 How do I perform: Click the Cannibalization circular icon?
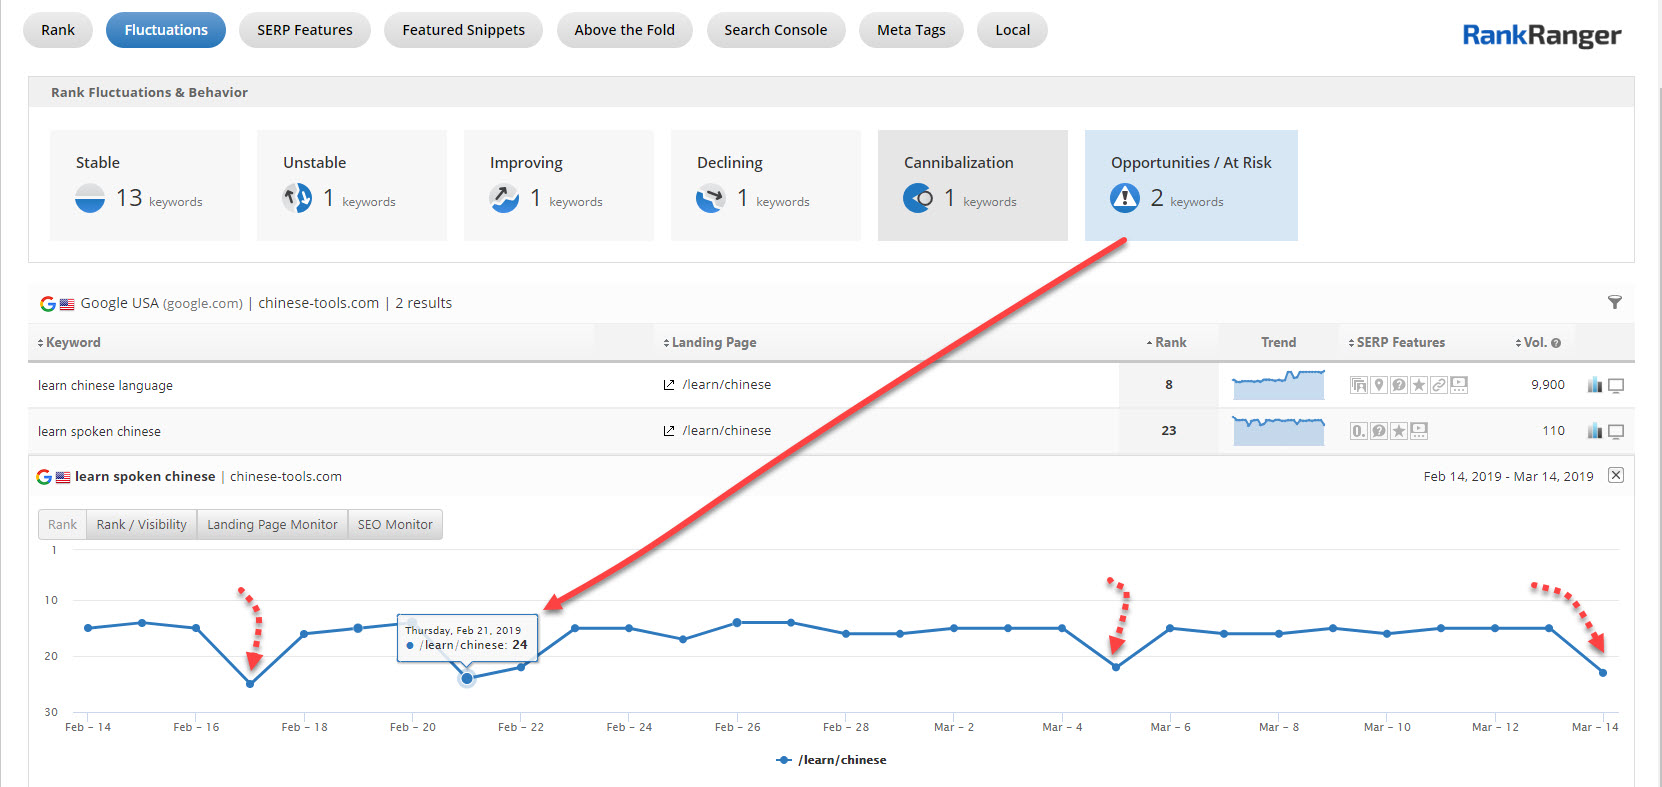(x=918, y=198)
